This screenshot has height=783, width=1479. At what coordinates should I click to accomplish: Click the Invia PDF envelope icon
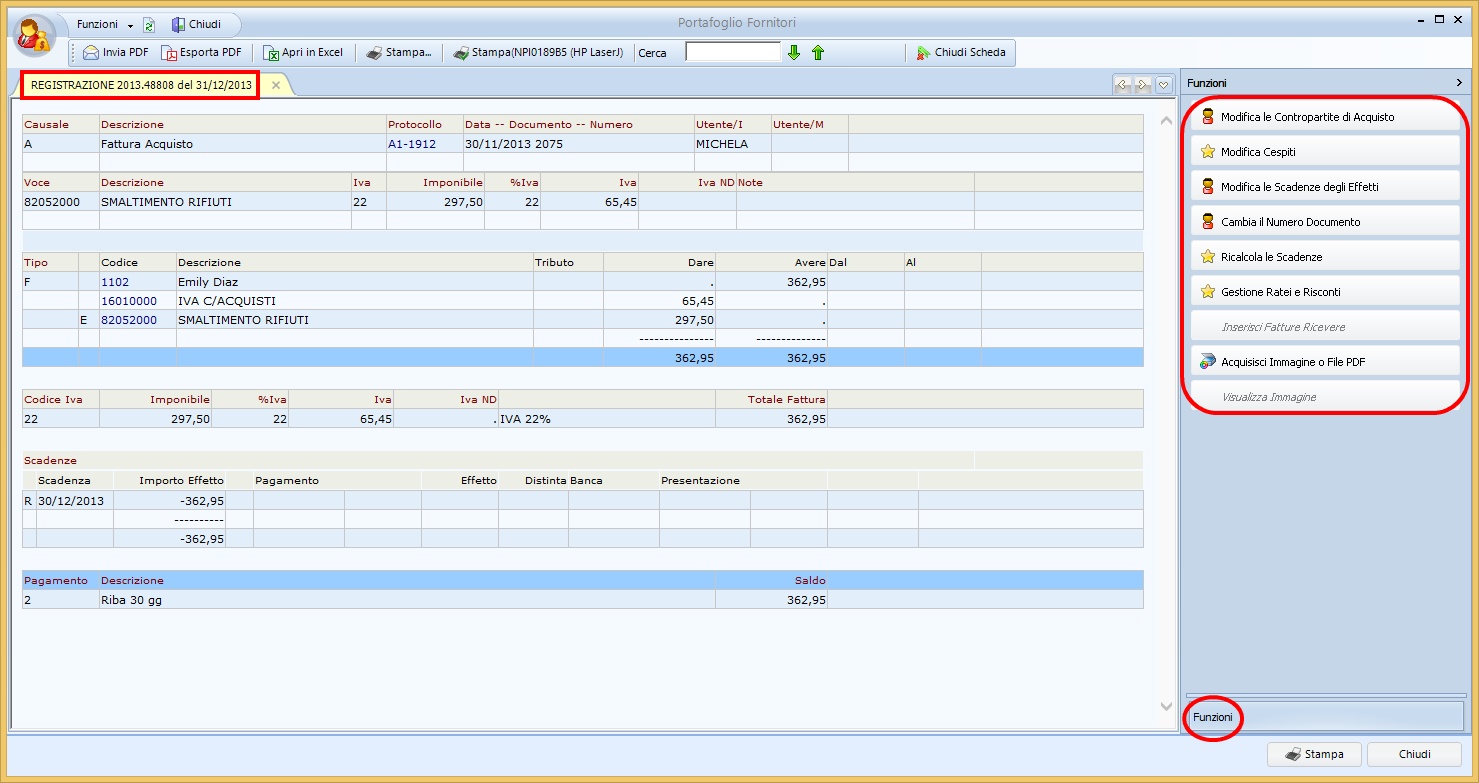coord(91,53)
